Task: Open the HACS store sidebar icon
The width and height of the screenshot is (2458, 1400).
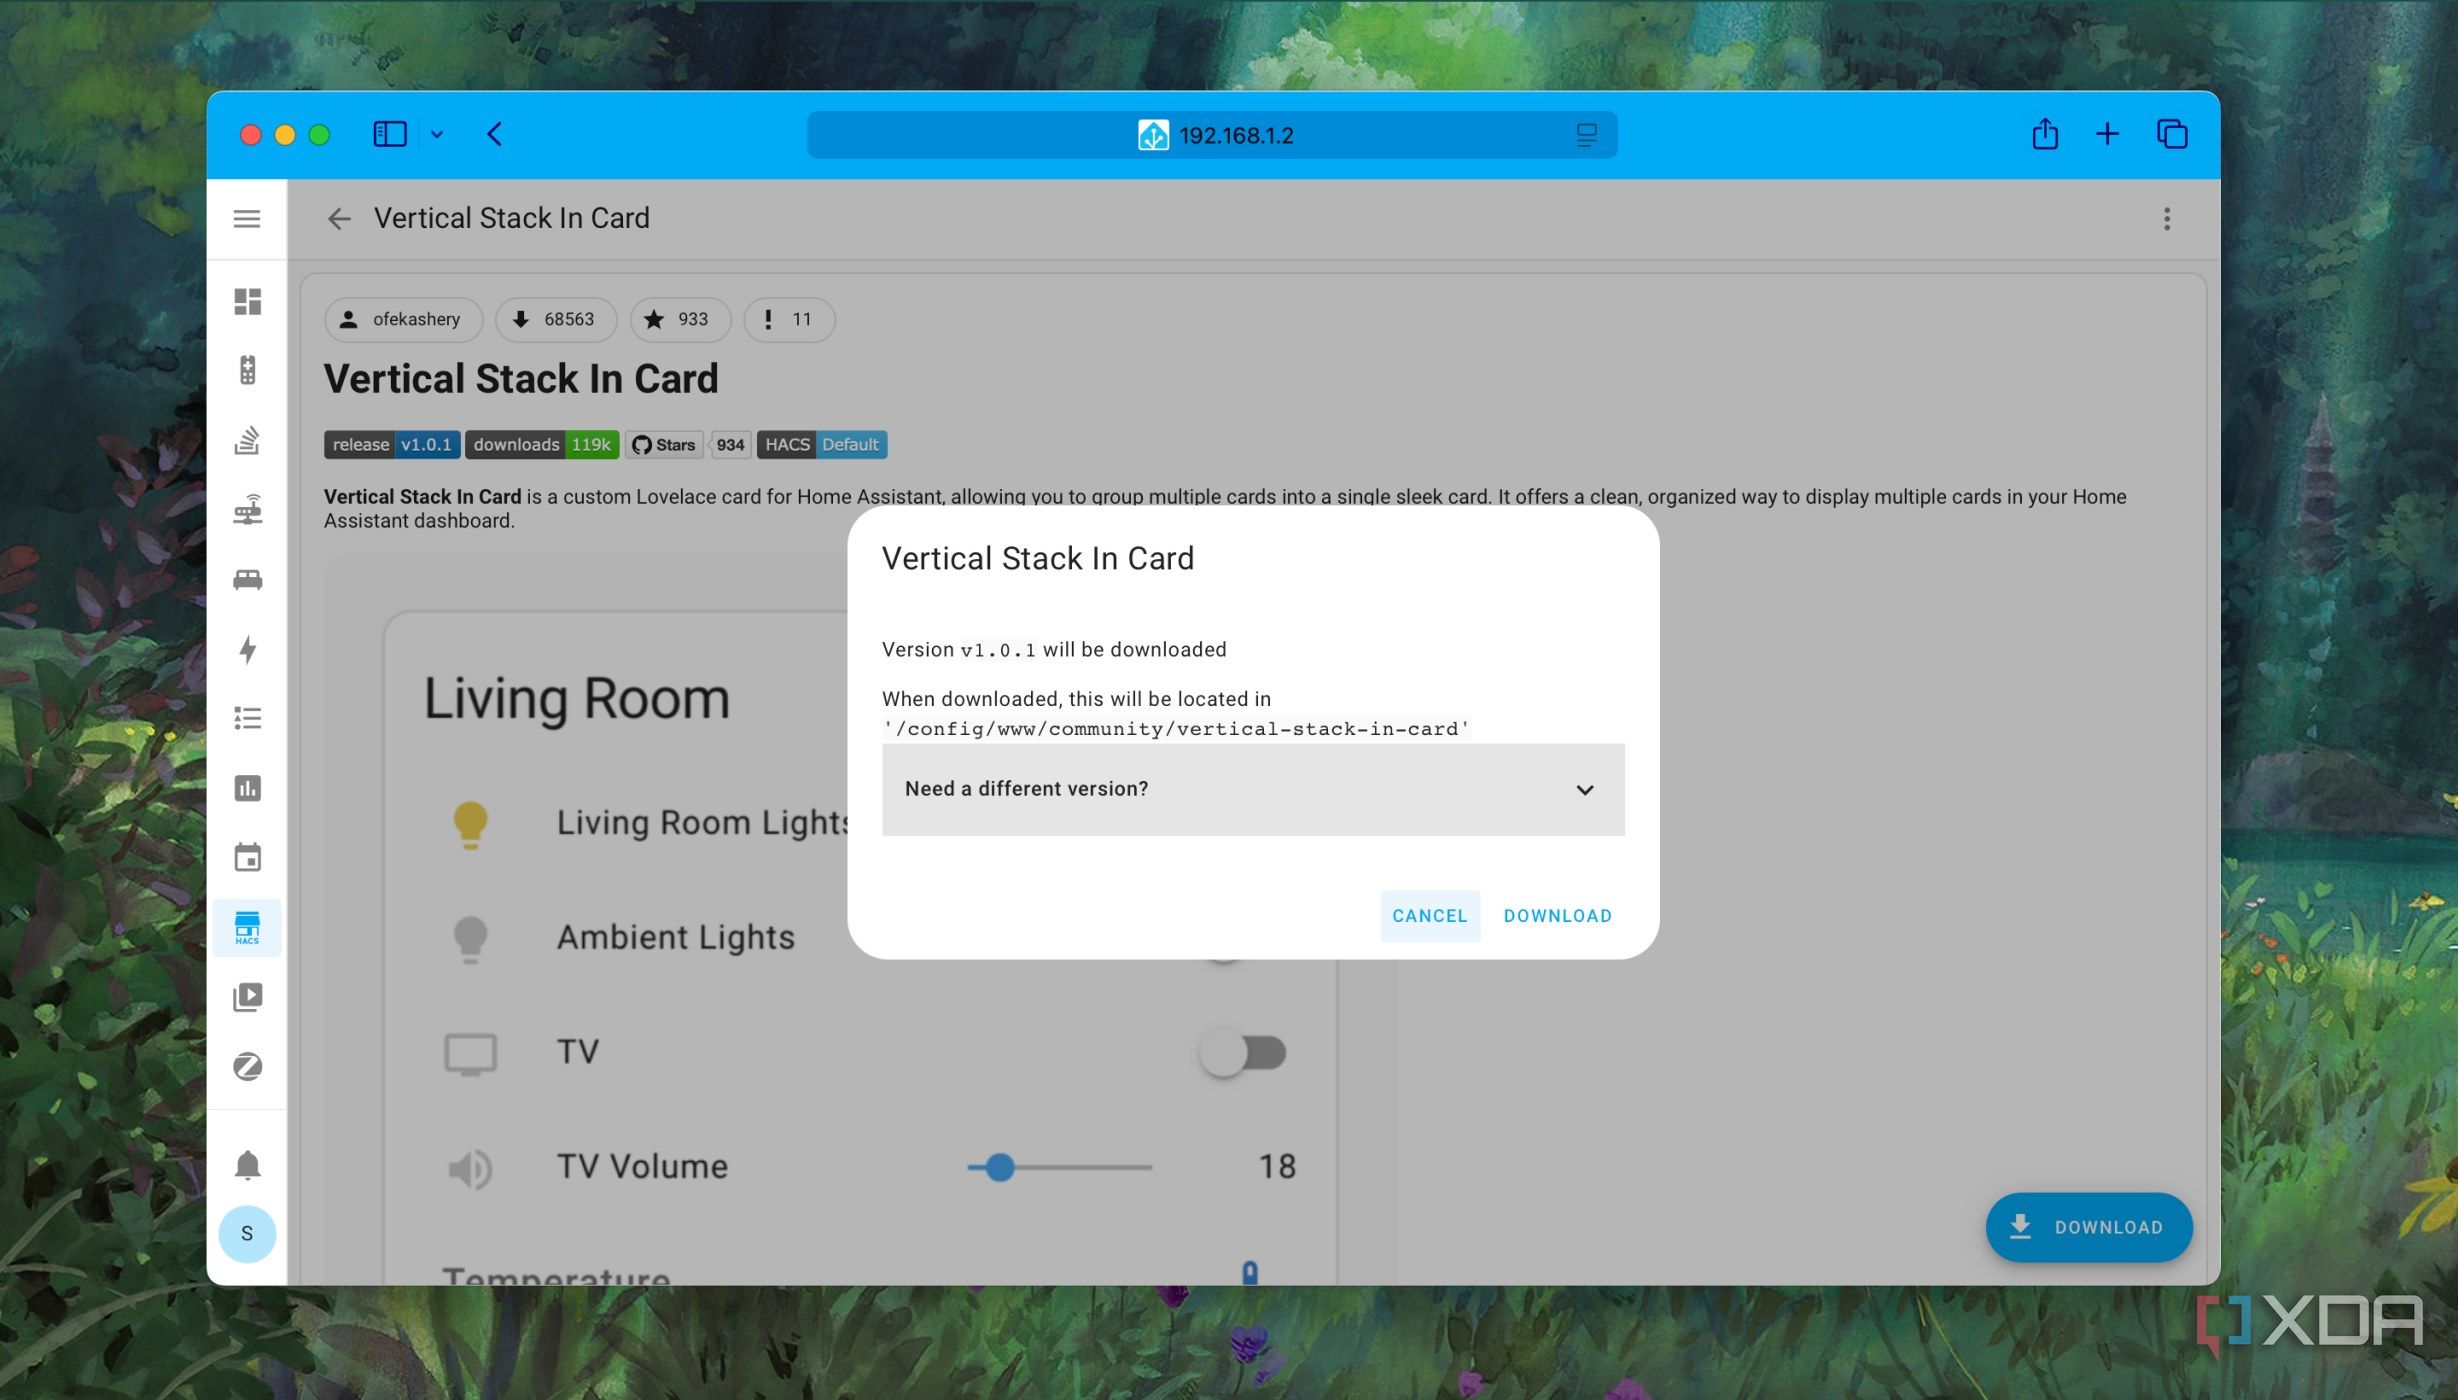Action: click(247, 927)
